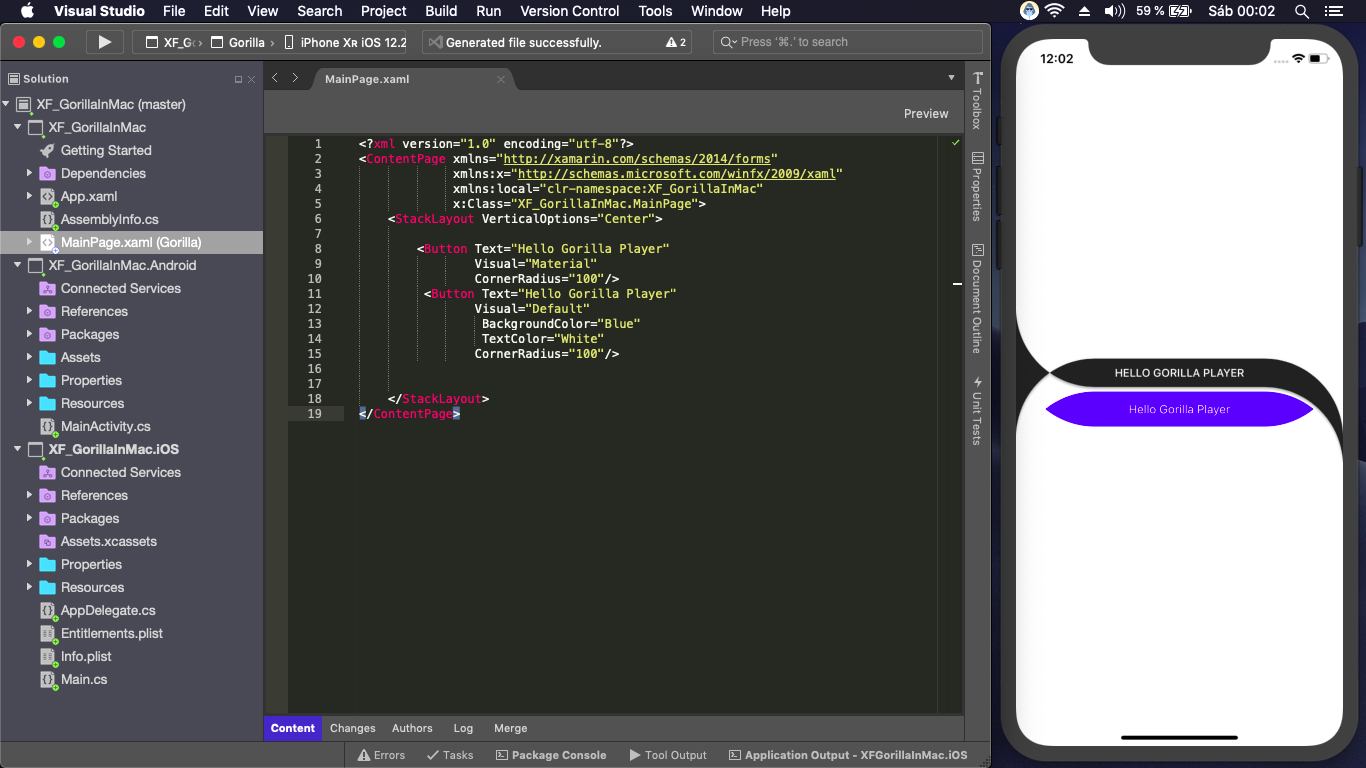The height and width of the screenshot is (768, 1366).
Task: Navigate back with the left arrow beside tabs
Action: pos(276,78)
